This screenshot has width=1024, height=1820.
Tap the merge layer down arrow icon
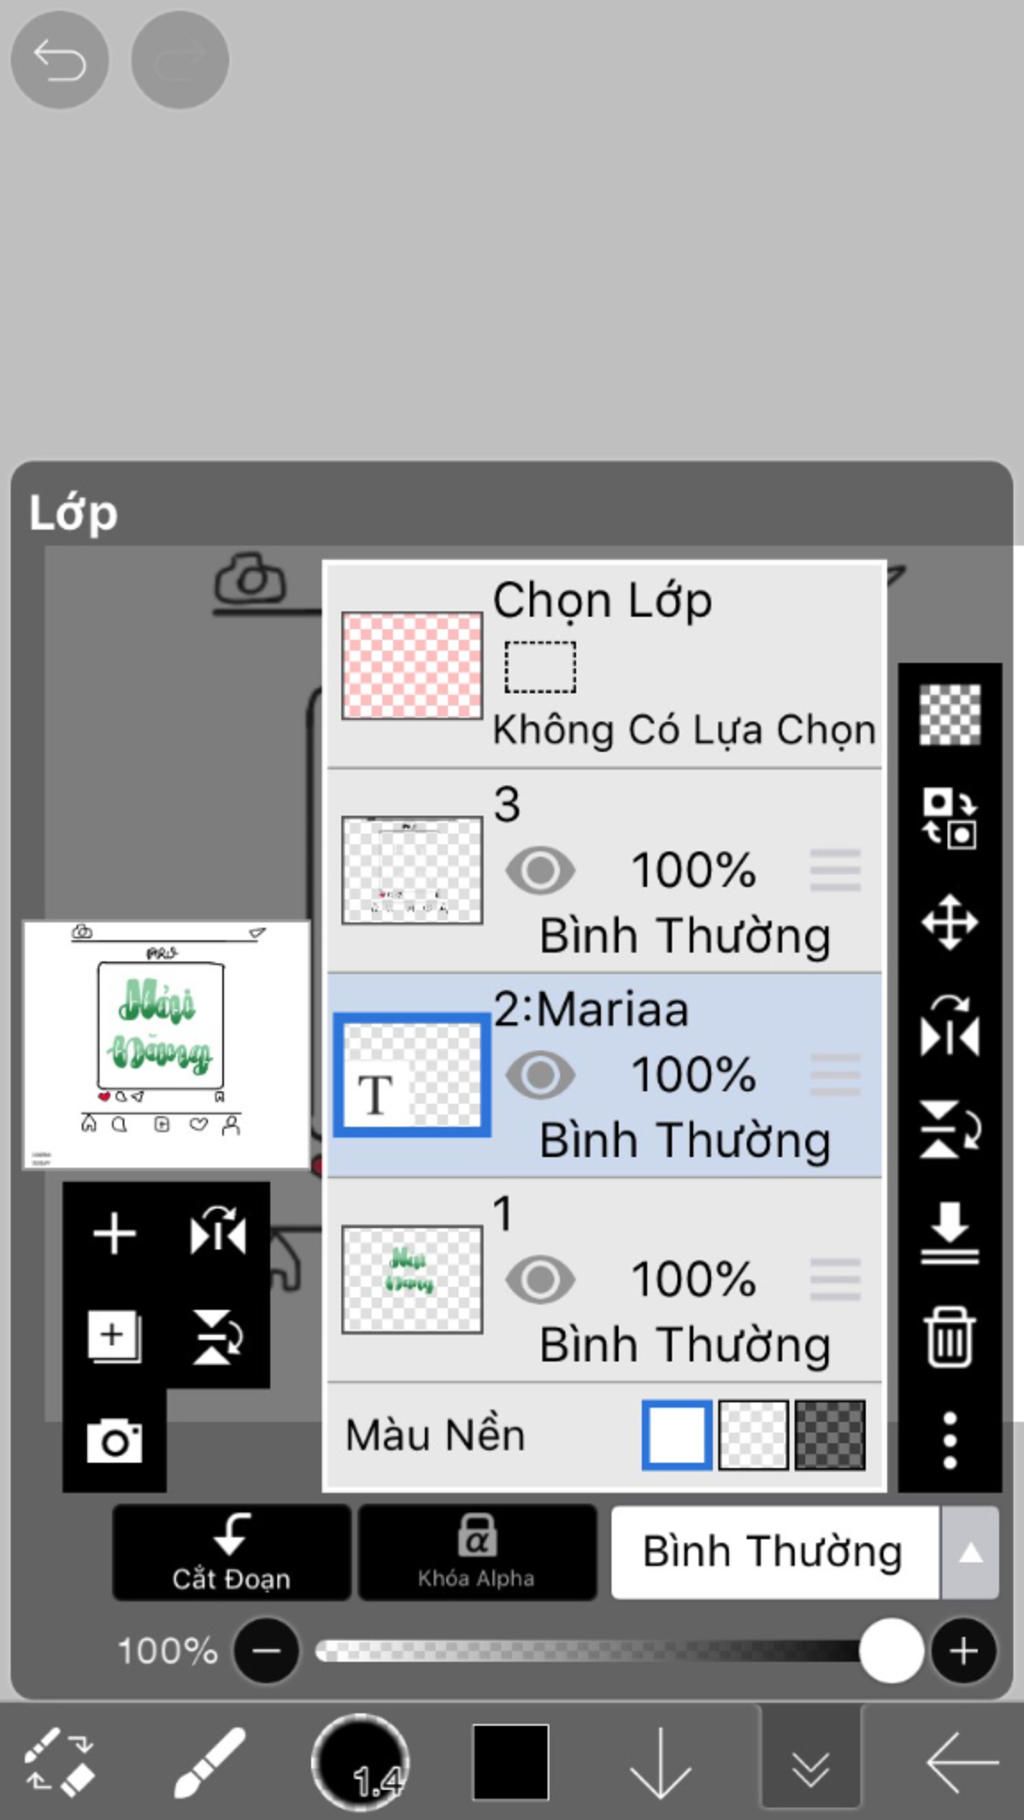coord(949,1232)
